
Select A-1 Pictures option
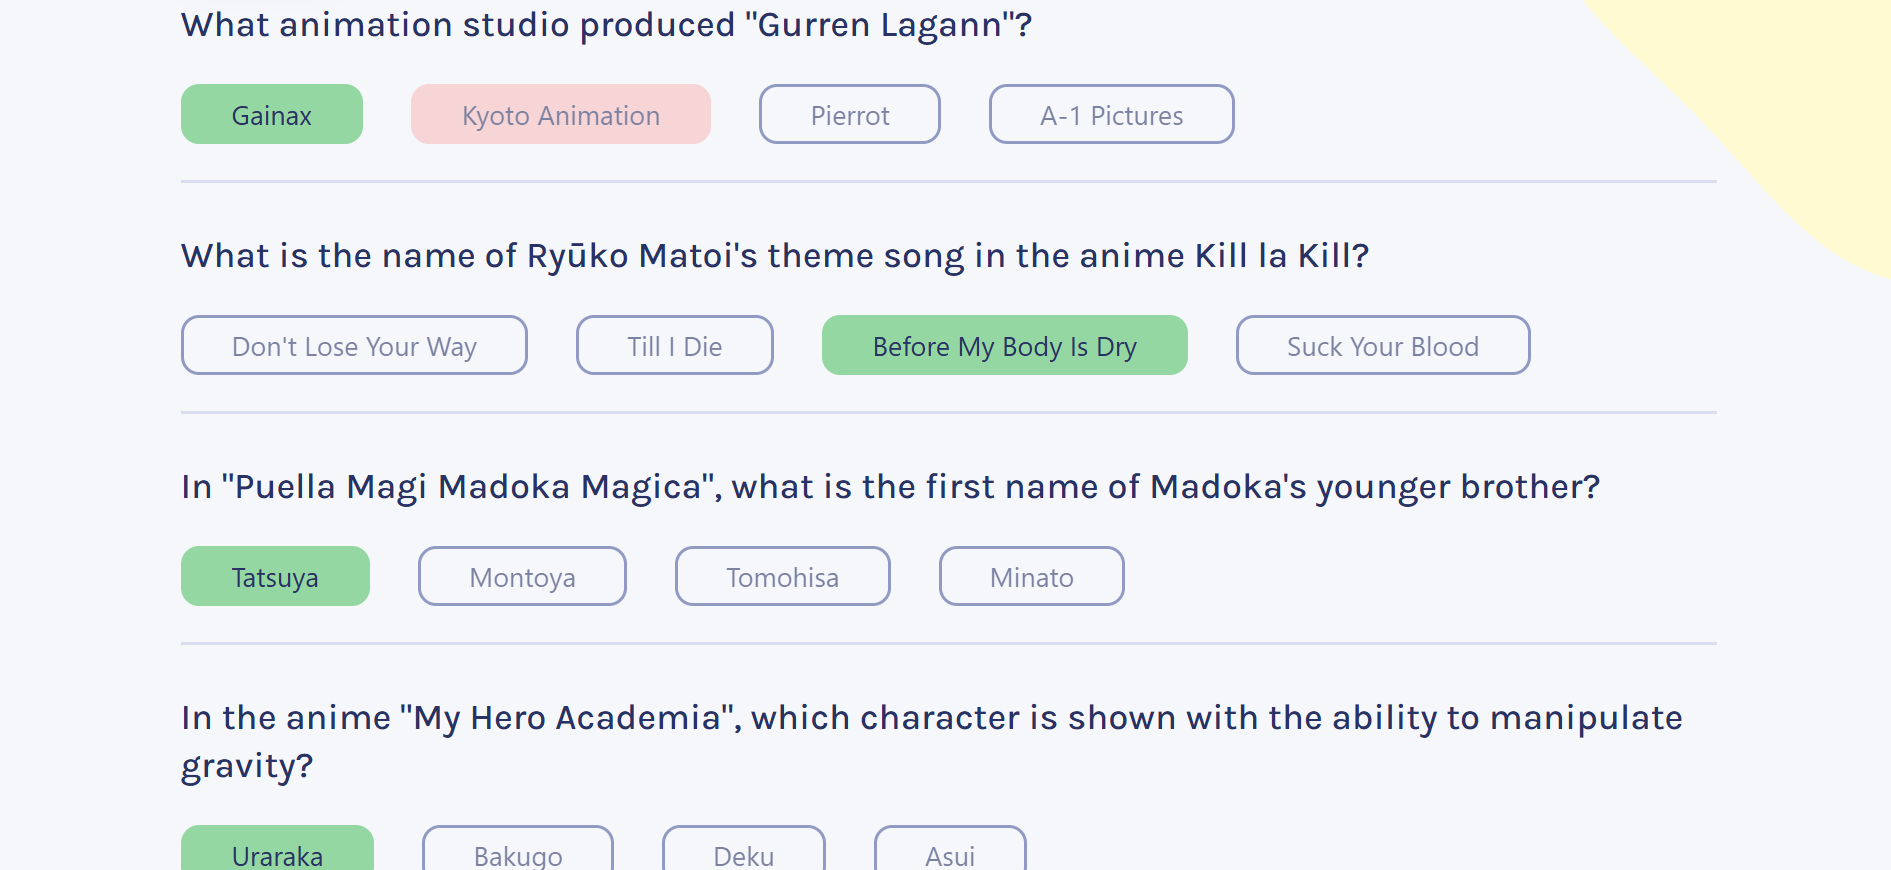point(1111,115)
